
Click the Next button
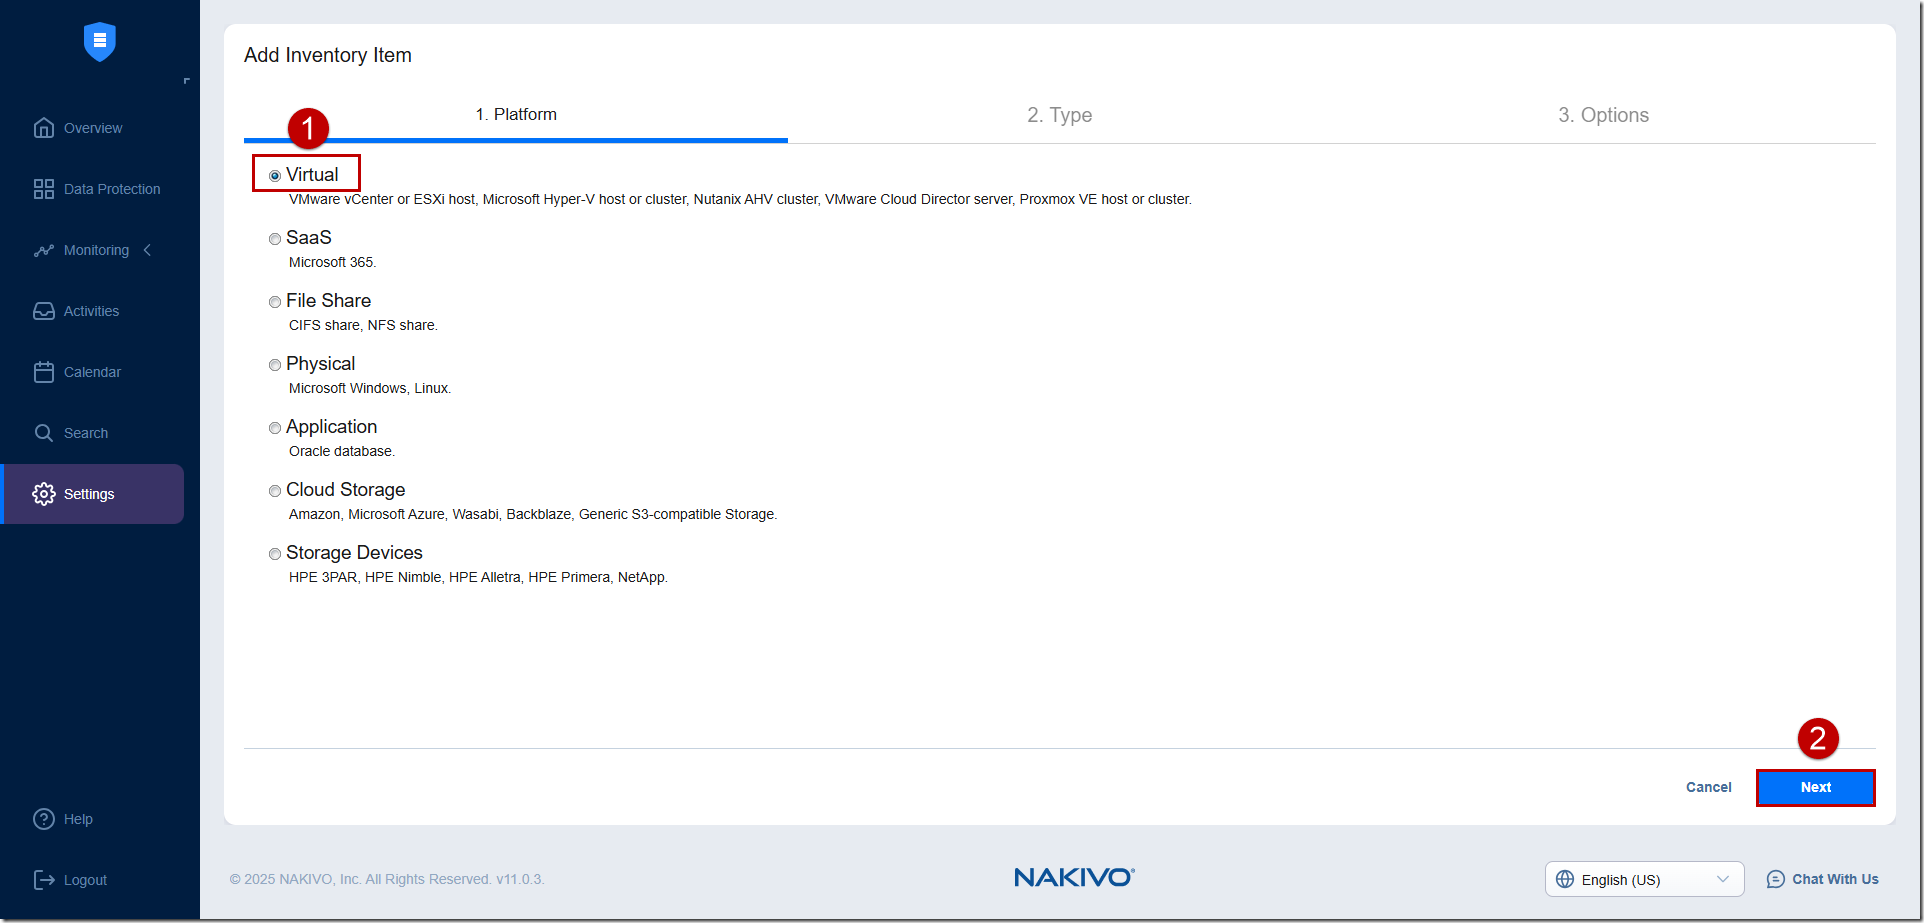pyautogui.click(x=1816, y=787)
